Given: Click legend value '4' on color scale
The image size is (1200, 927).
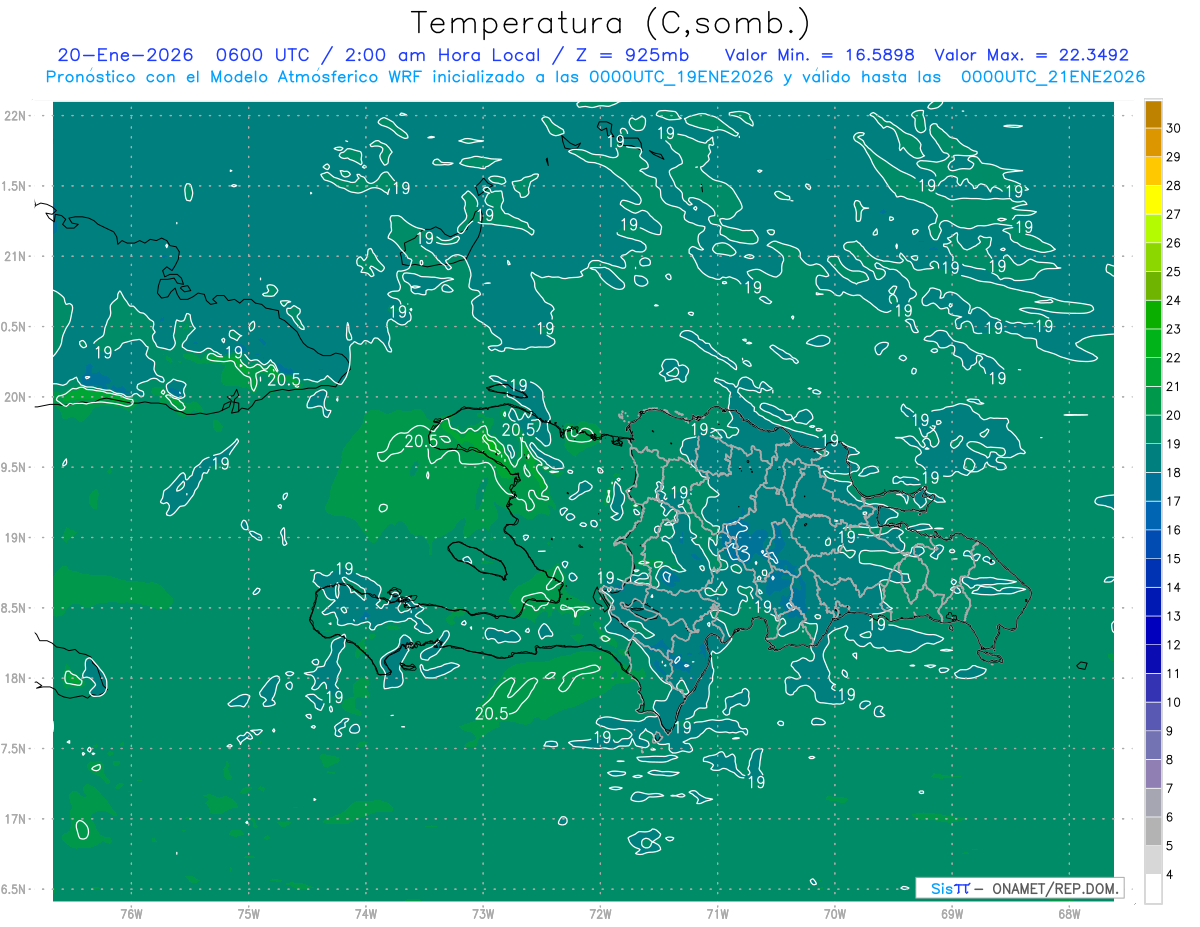Looking at the screenshot, I should [x=1170, y=875].
